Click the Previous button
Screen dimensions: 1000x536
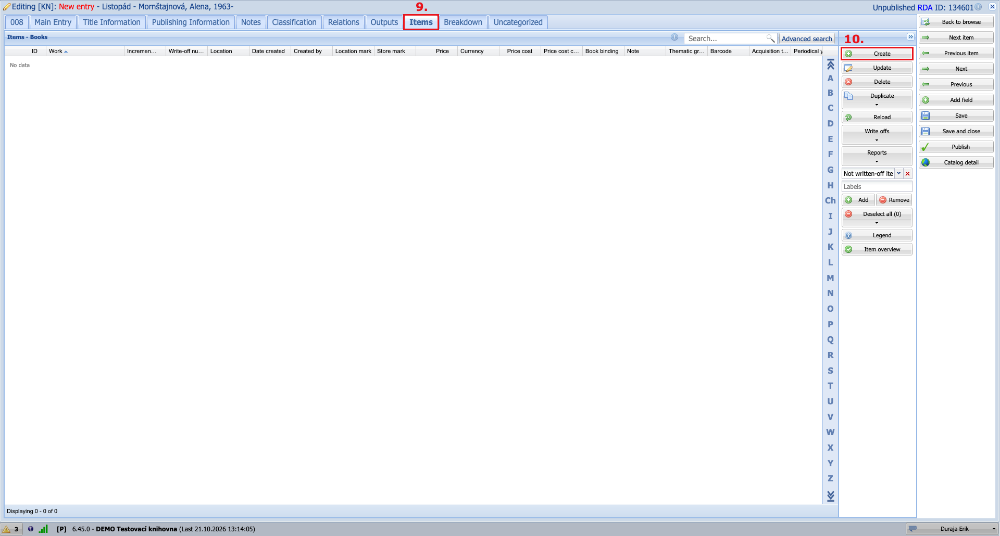956,84
